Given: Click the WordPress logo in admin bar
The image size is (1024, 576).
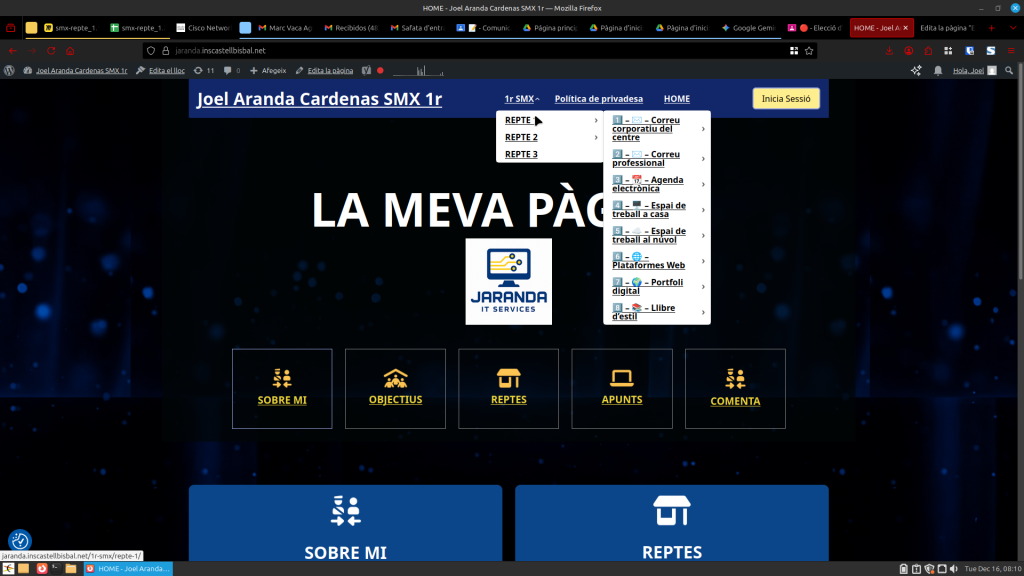Looking at the screenshot, I should [9, 71].
